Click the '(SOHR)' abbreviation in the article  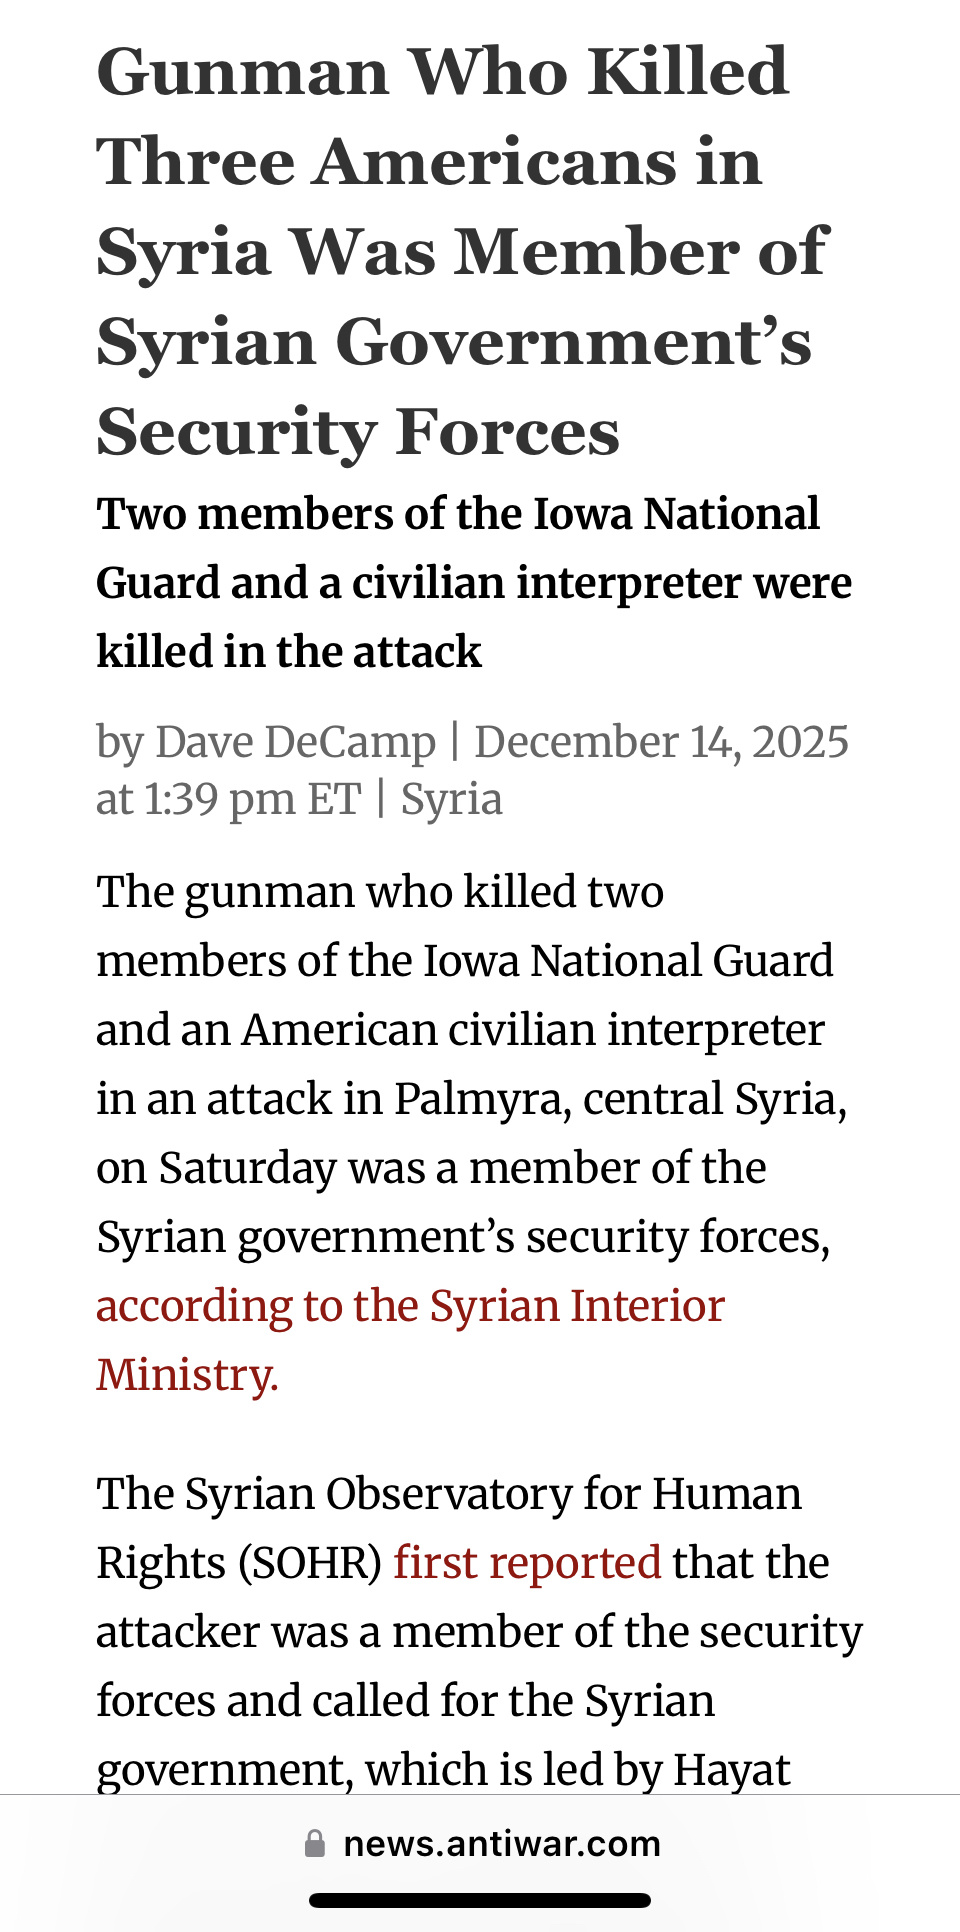click(309, 1563)
